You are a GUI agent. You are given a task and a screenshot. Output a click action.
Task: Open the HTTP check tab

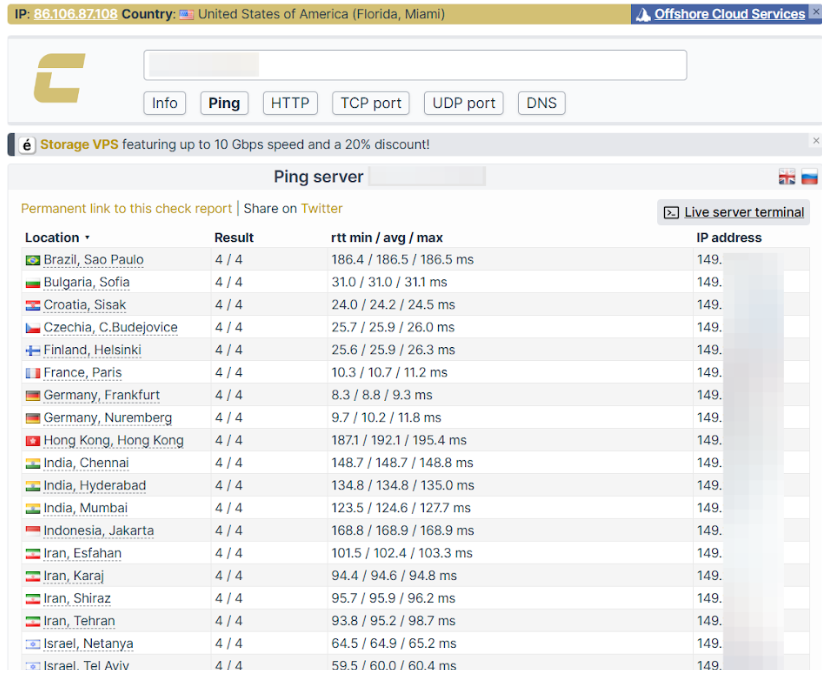(290, 103)
